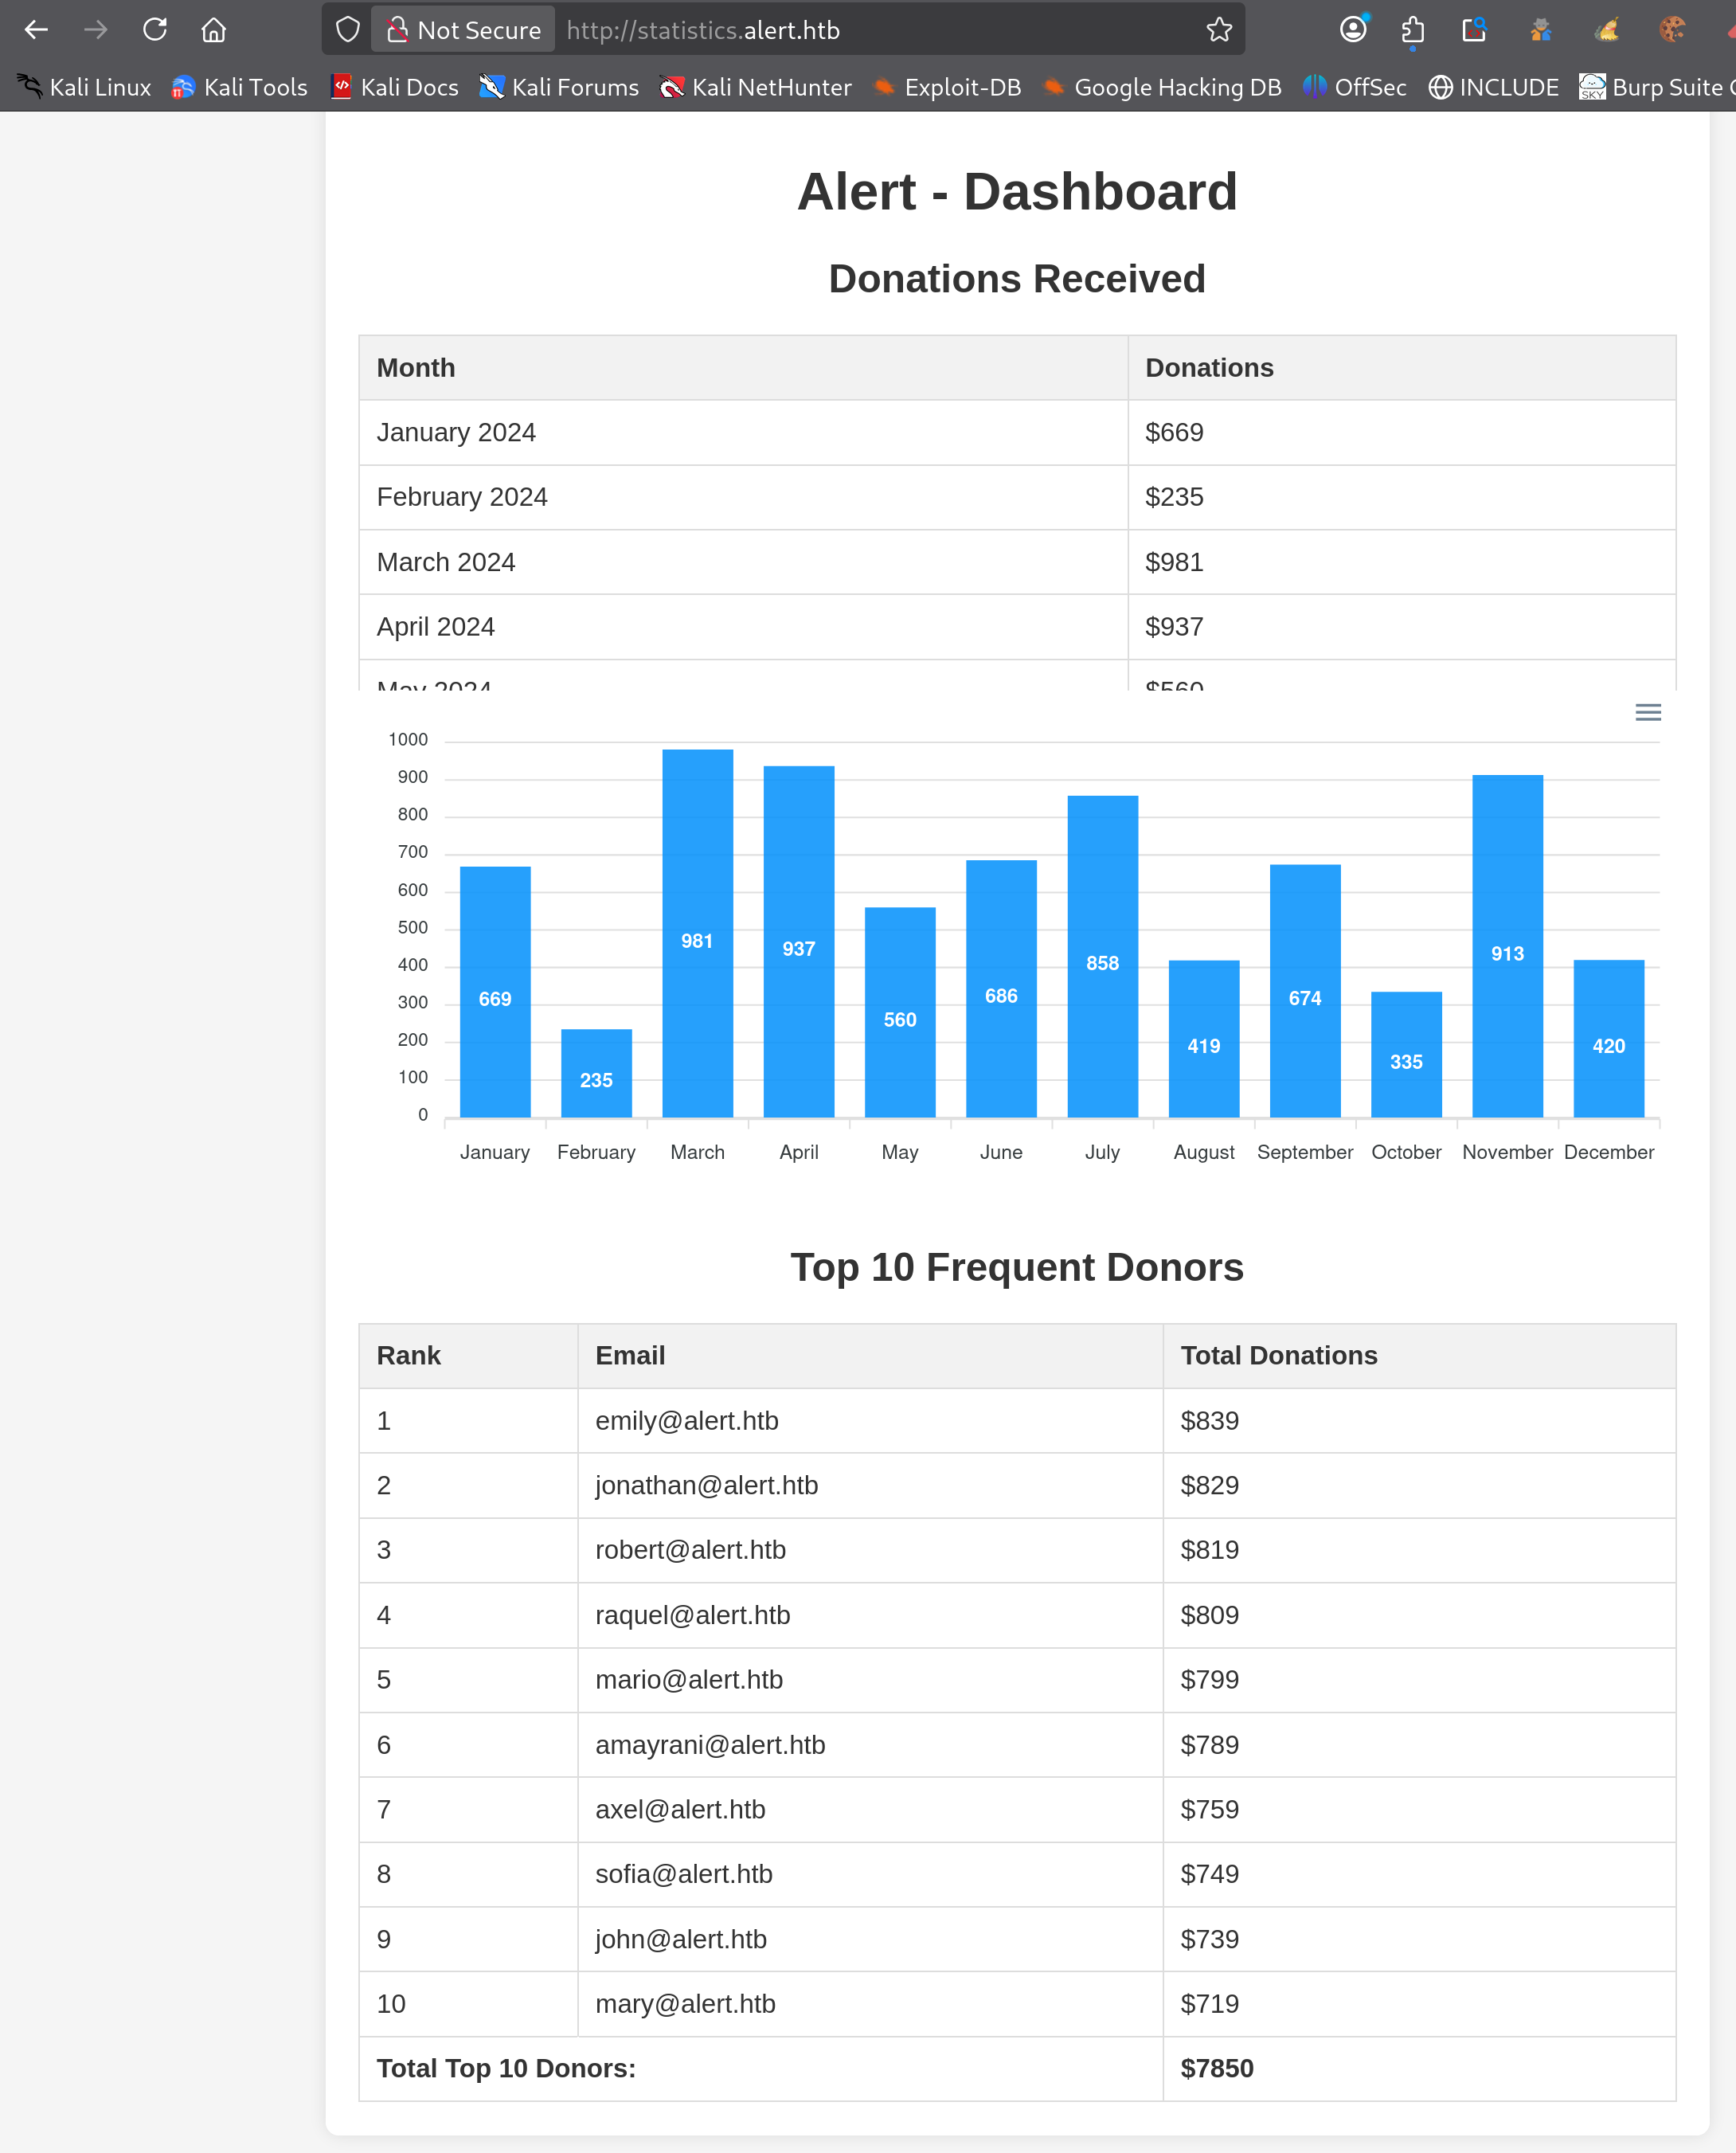Image resolution: width=1736 pixels, height=2153 pixels.
Task: Bookmark this page with the star icon
Action: [x=1219, y=29]
